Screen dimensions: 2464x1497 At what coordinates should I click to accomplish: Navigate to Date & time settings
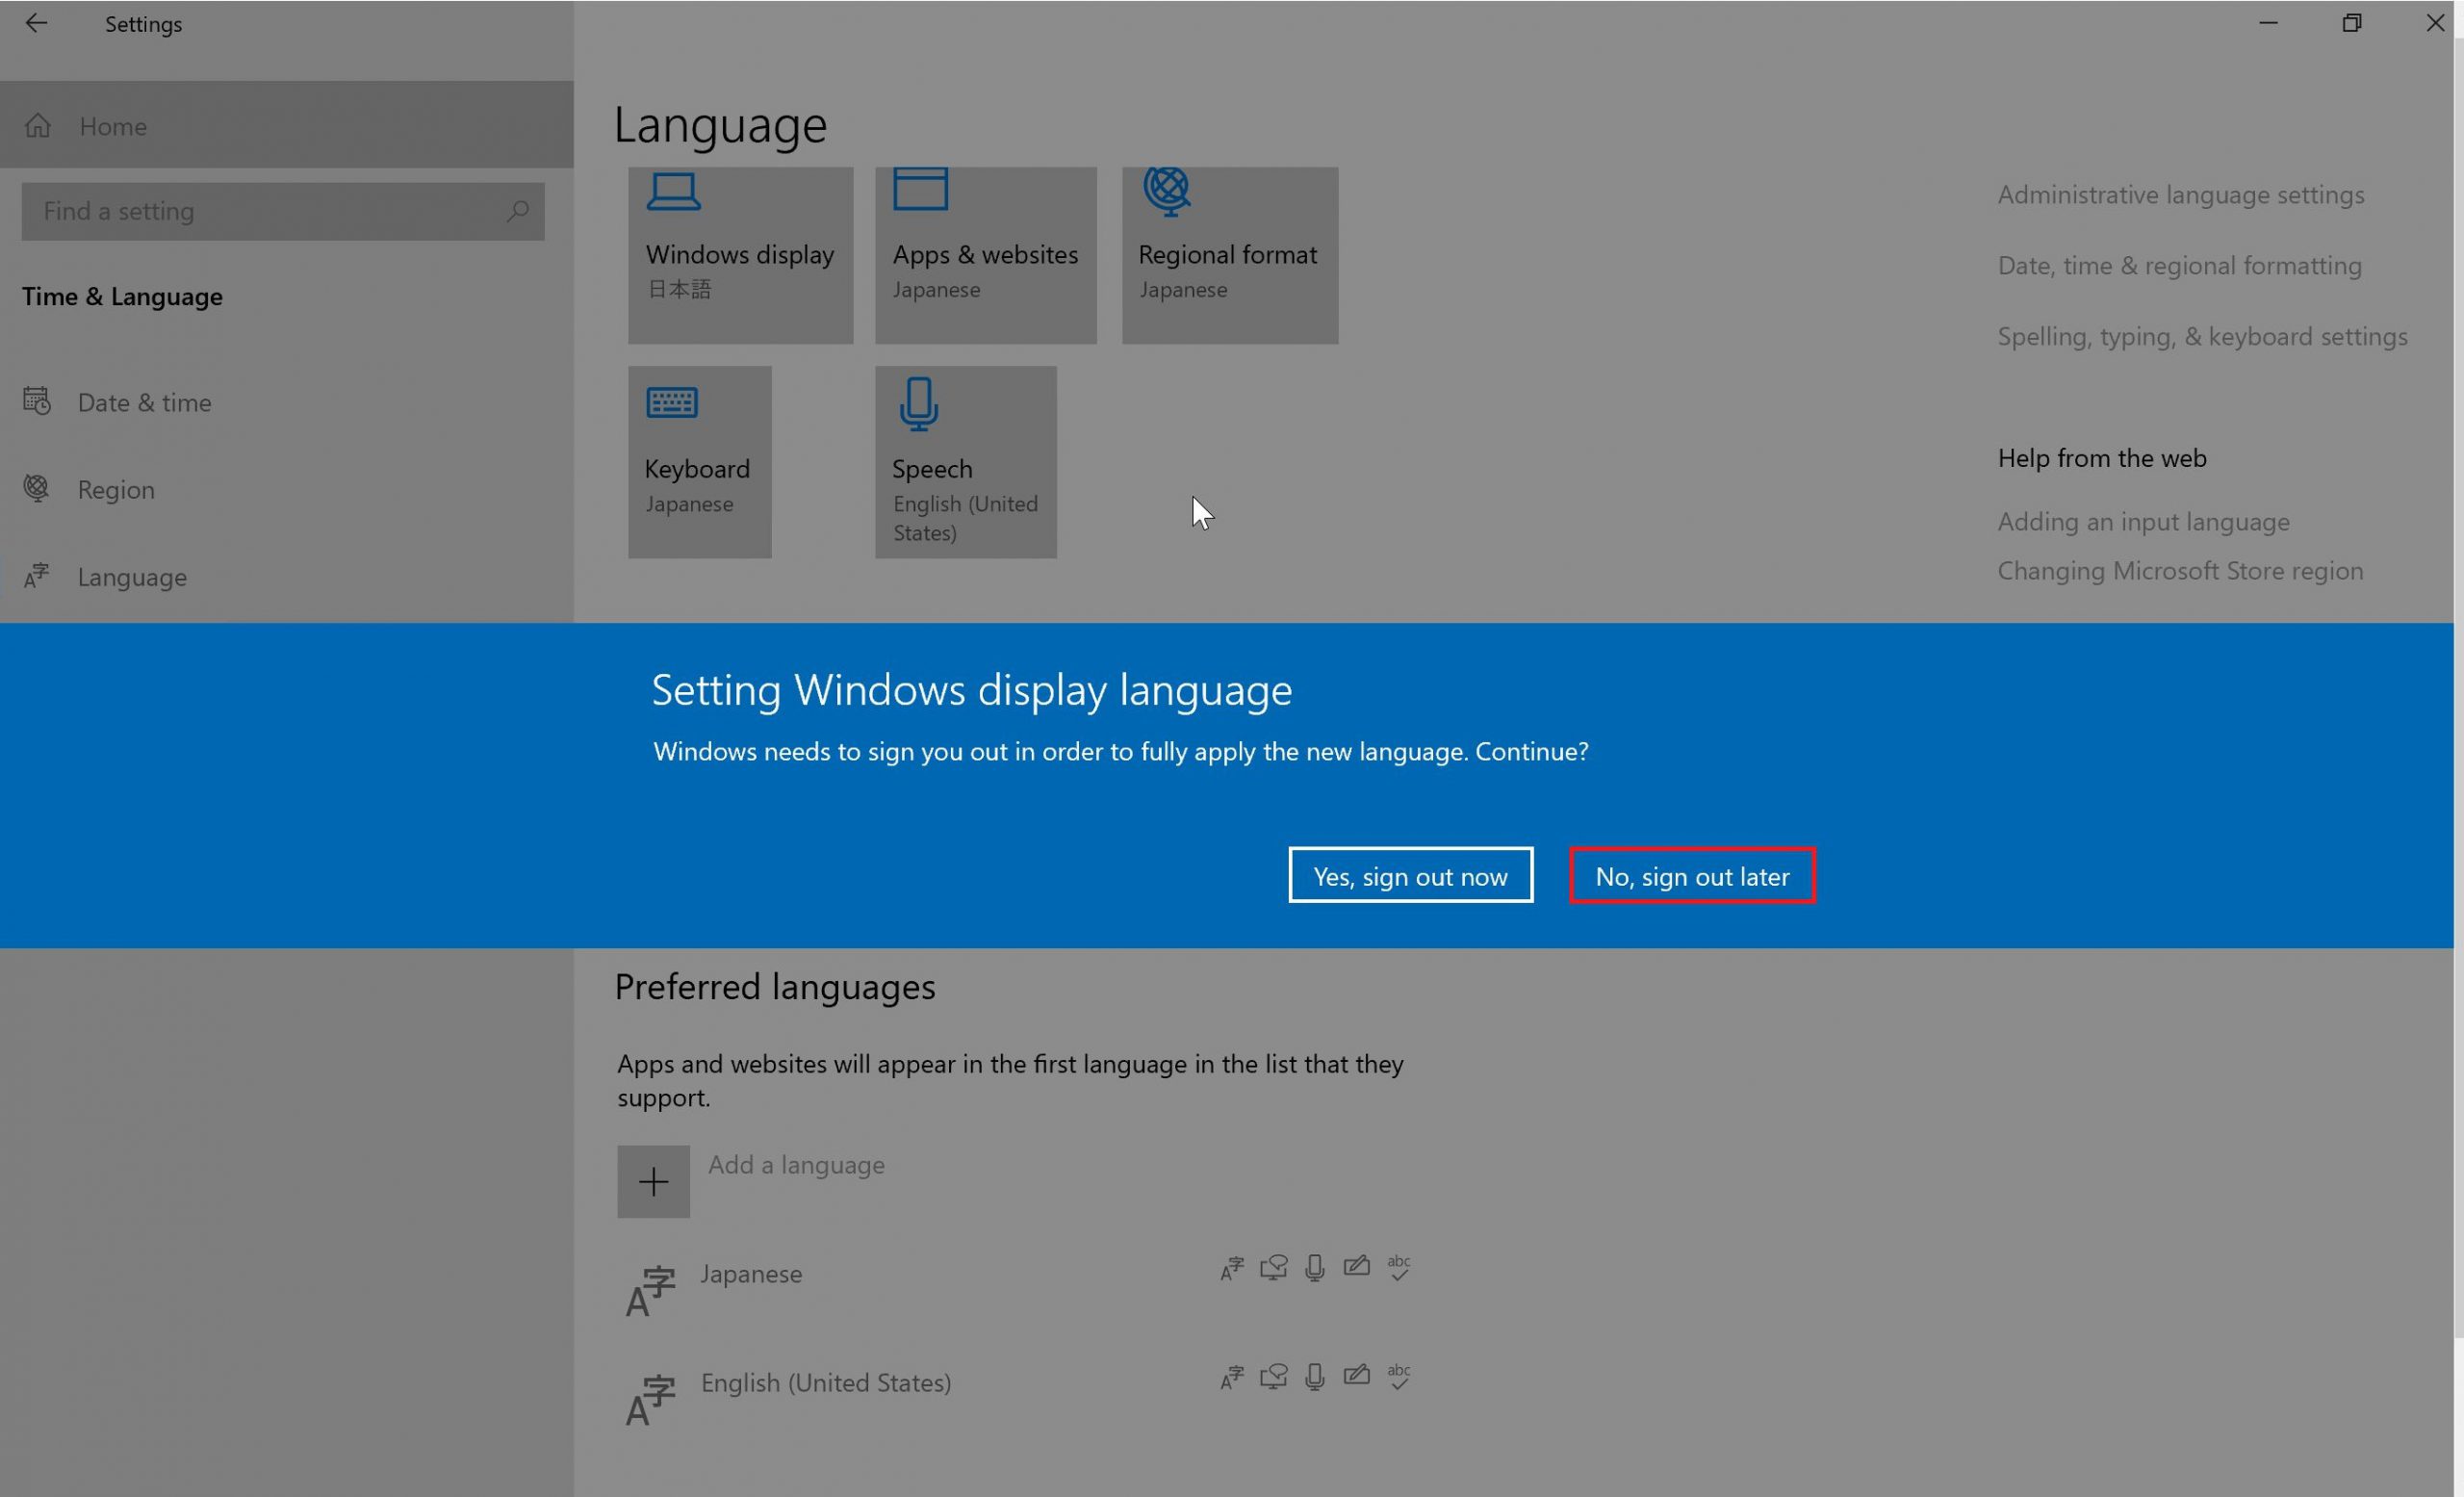click(x=142, y=401)
